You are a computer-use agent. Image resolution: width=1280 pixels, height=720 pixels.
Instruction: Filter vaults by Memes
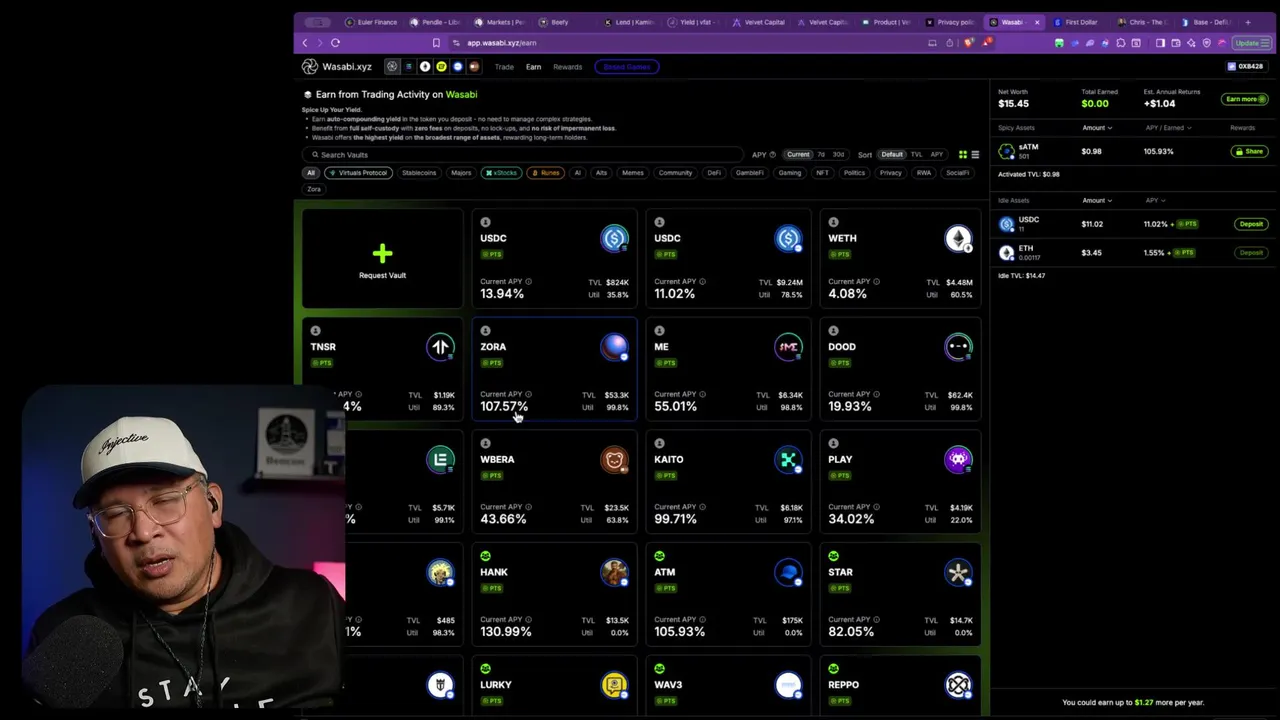point(633,173)
